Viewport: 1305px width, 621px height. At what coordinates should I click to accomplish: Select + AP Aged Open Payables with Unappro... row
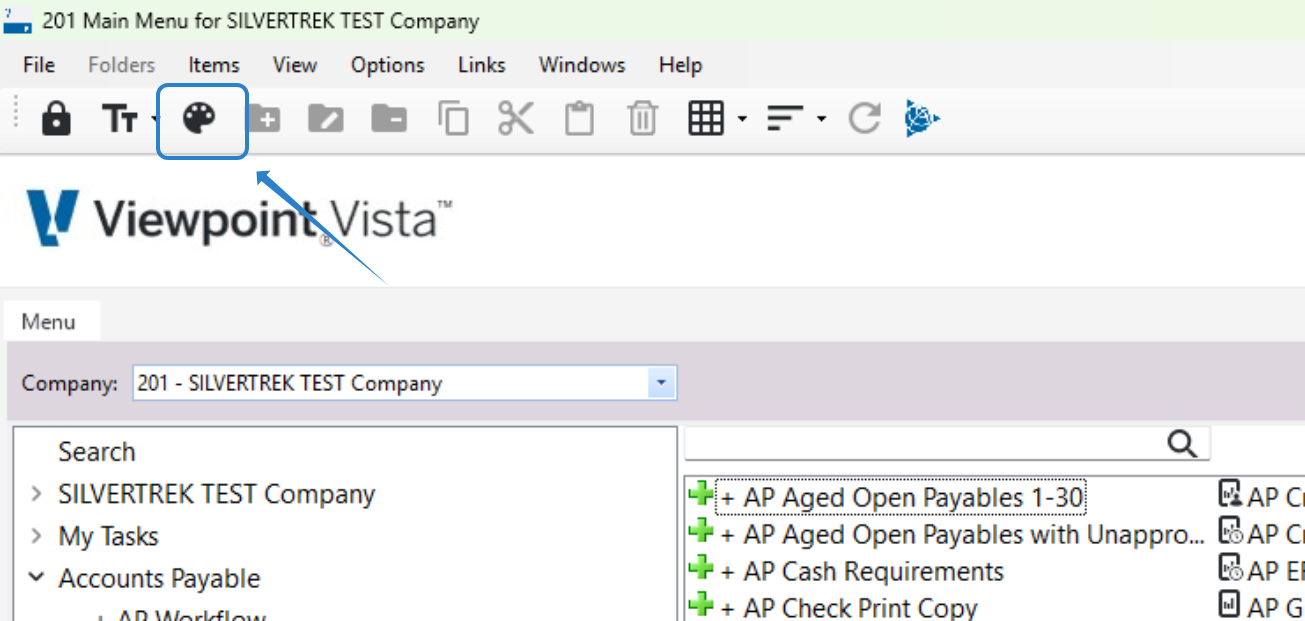pyautogui.click(x=962, y=534)
